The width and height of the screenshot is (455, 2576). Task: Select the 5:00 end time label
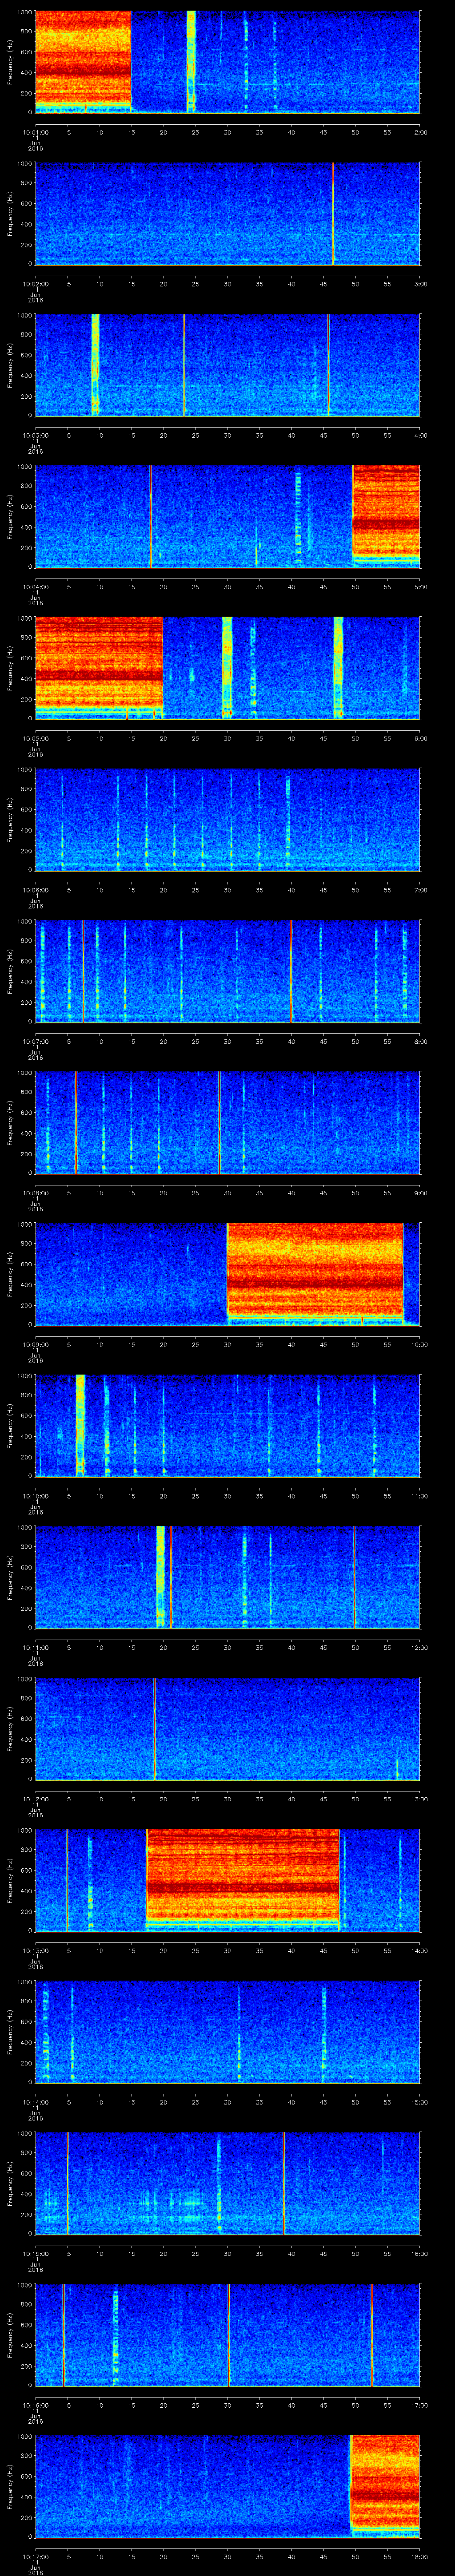point(420,587)
